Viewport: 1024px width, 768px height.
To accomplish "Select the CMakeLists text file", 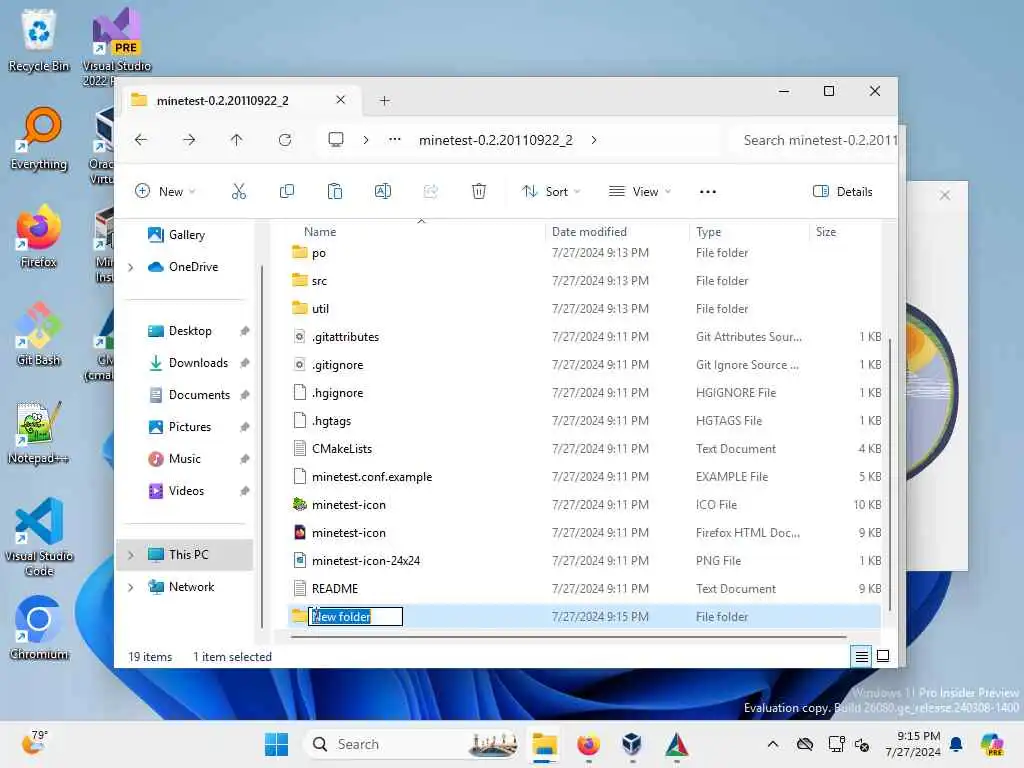I will tap(585, 449).
